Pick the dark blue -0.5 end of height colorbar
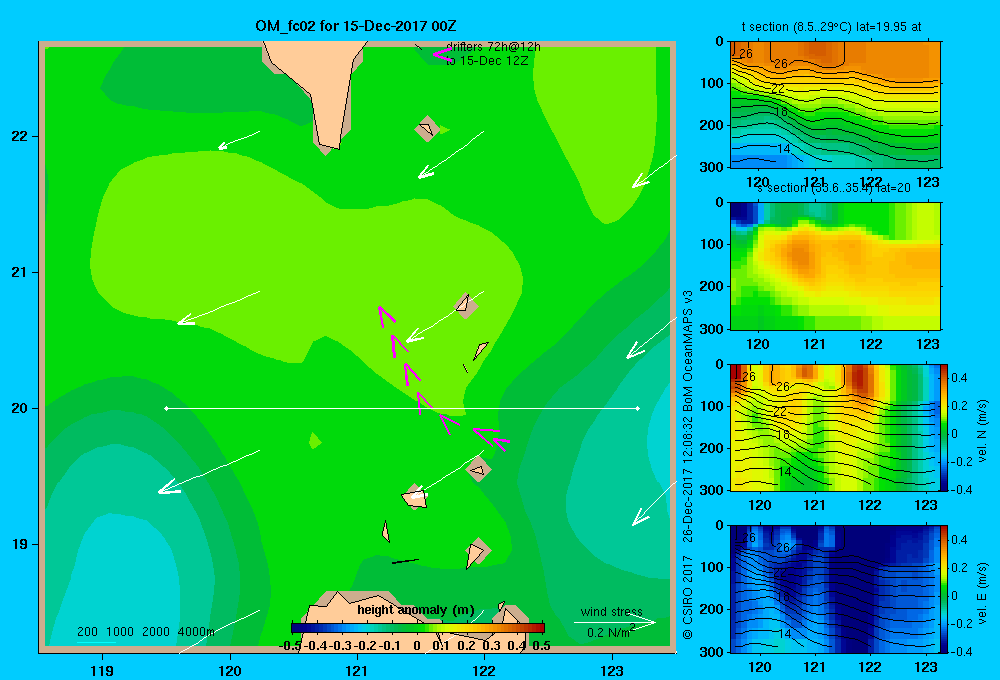The image size is (1000, 680). coord(295,628)
